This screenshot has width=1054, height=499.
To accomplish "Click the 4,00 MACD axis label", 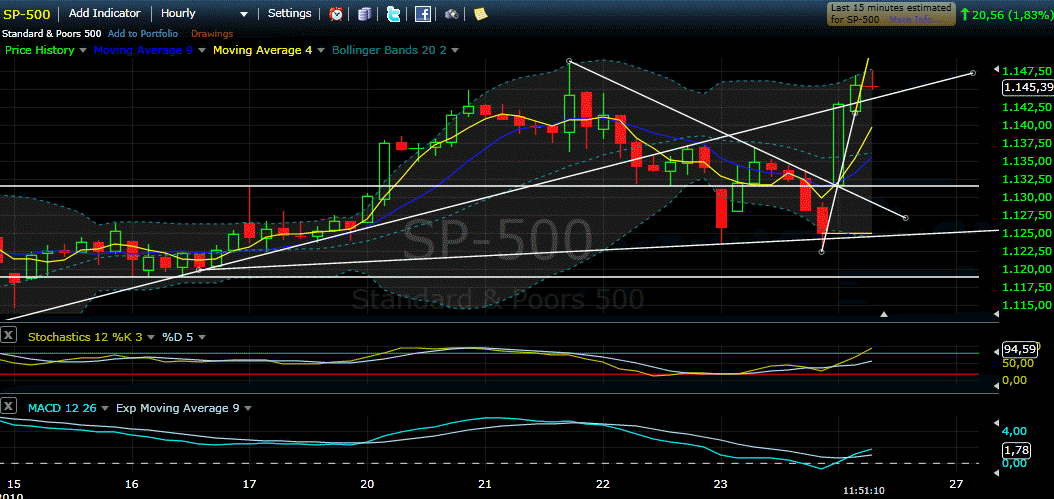I will coord(1015,431).
